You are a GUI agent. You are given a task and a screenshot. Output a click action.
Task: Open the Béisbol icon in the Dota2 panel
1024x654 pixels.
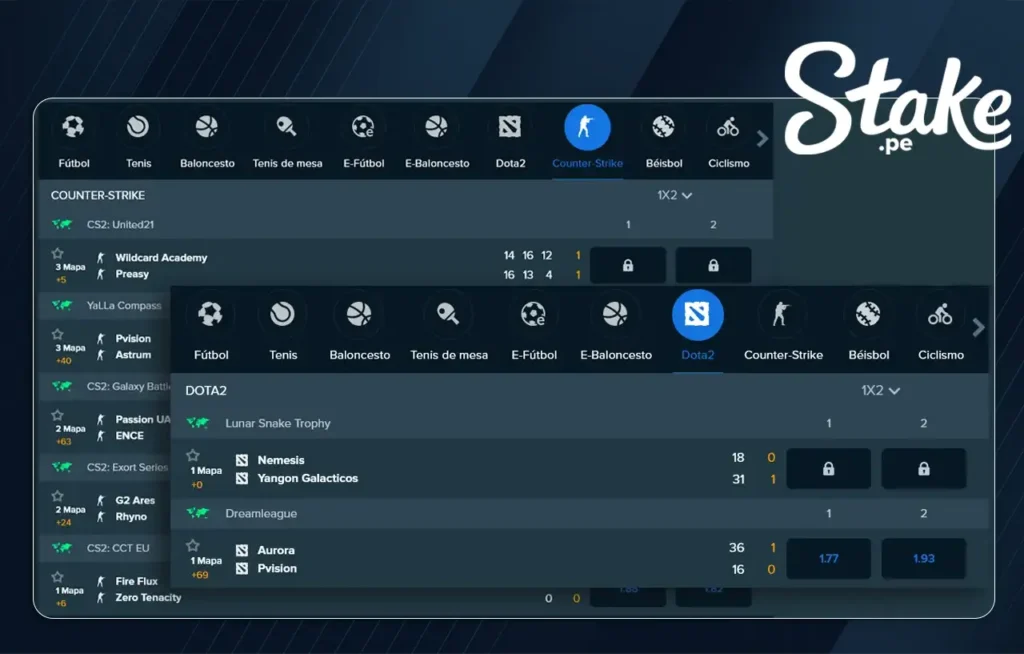[868, 315]
